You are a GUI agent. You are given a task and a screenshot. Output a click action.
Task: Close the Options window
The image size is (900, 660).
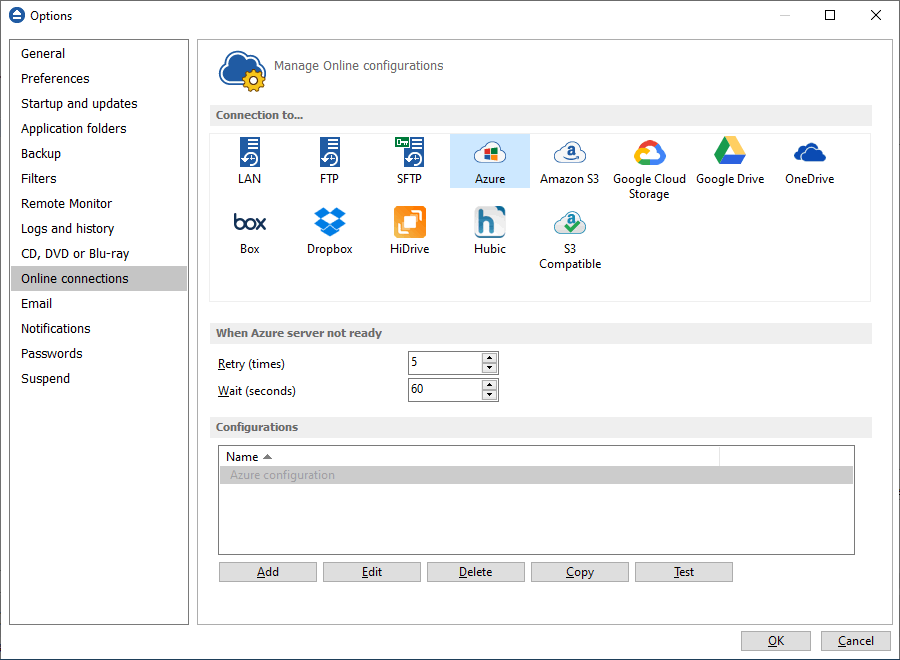[876, 15]
